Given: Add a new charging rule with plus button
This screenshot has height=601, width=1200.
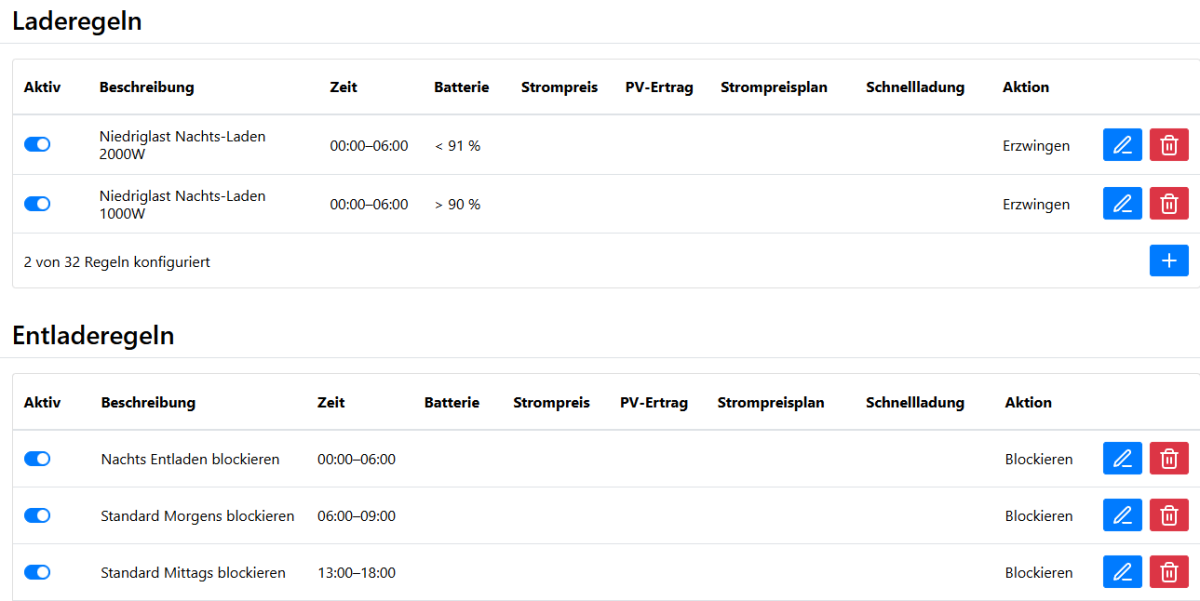Looking at the screenshot, I should (x=1169, y=261).
